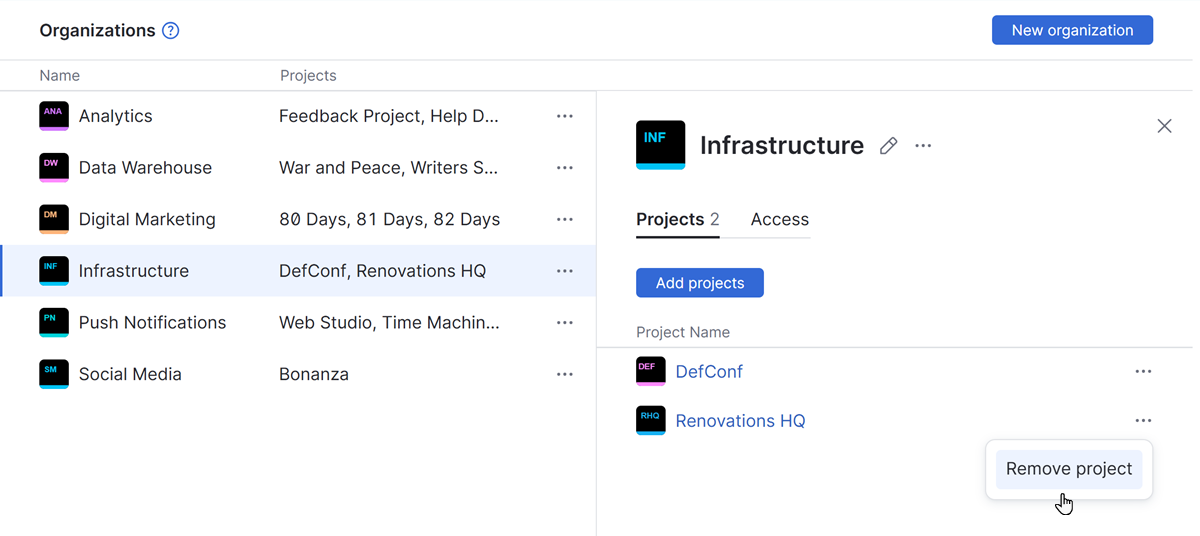Select the Projects tab
The height and width of the screenshot is (536, 1200).
click(x=677, y=220)
